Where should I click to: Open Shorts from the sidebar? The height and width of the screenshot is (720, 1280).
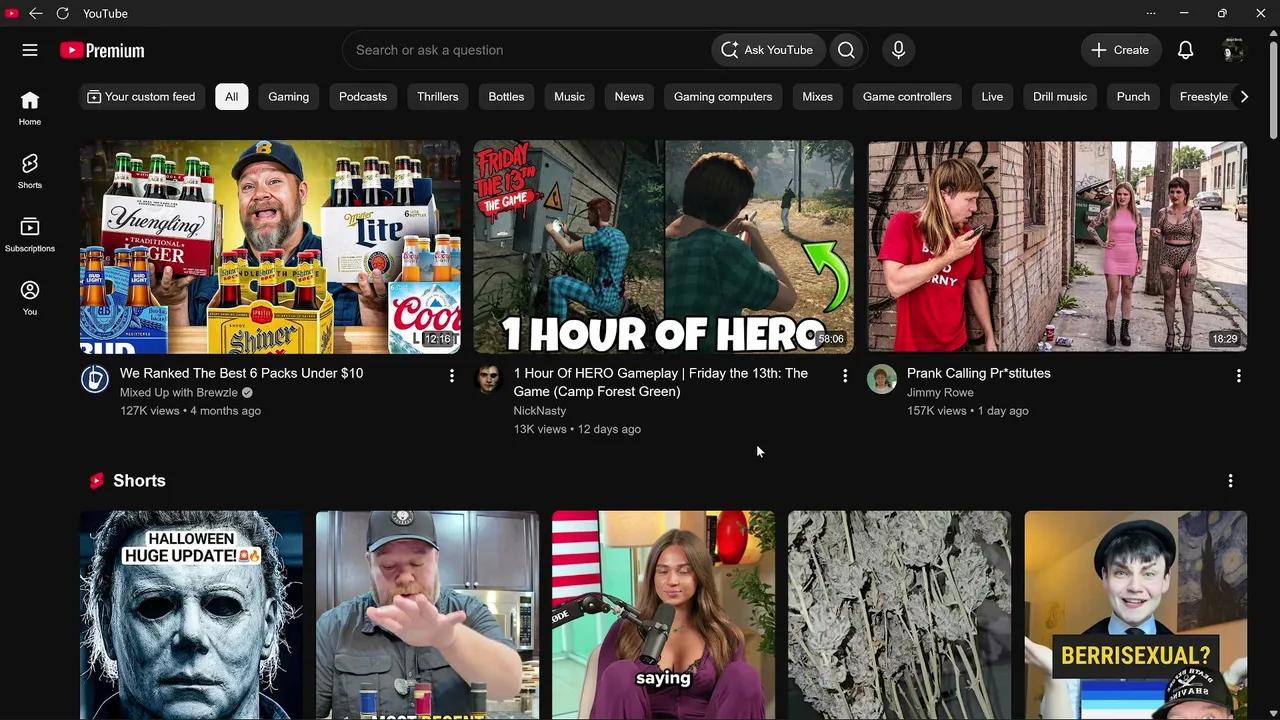pyautogui.click(x=30, y=171)
